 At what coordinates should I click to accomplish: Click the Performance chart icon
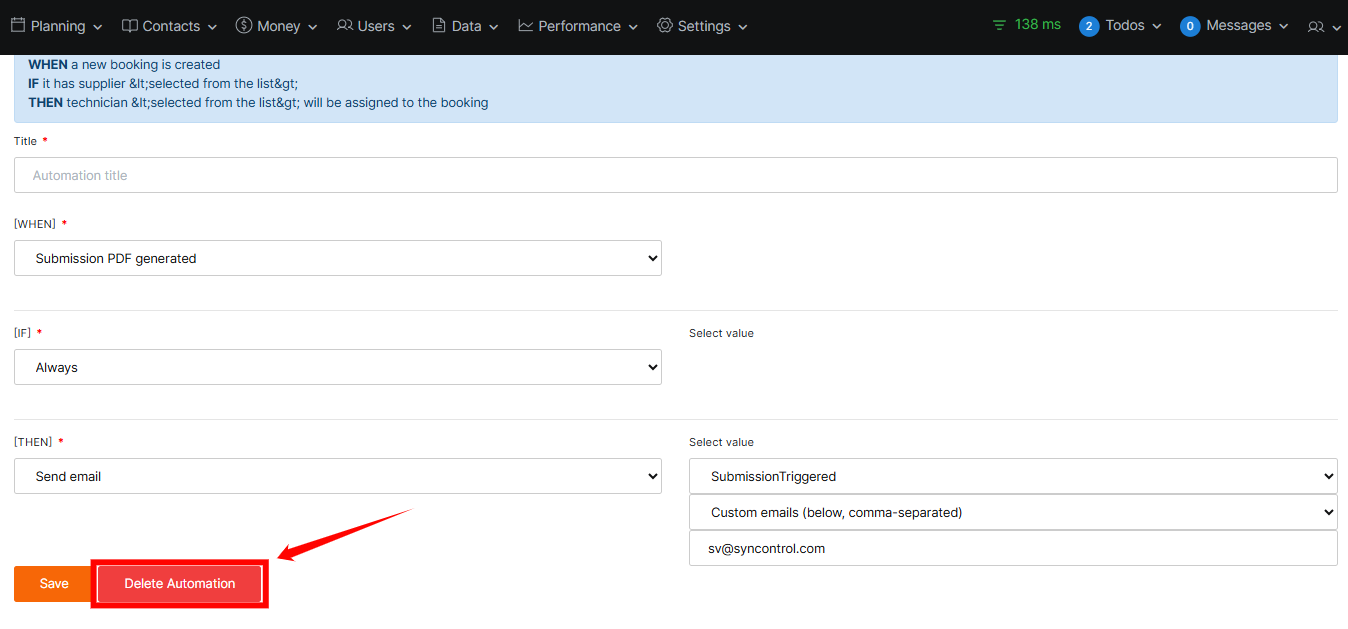point(526,26)
